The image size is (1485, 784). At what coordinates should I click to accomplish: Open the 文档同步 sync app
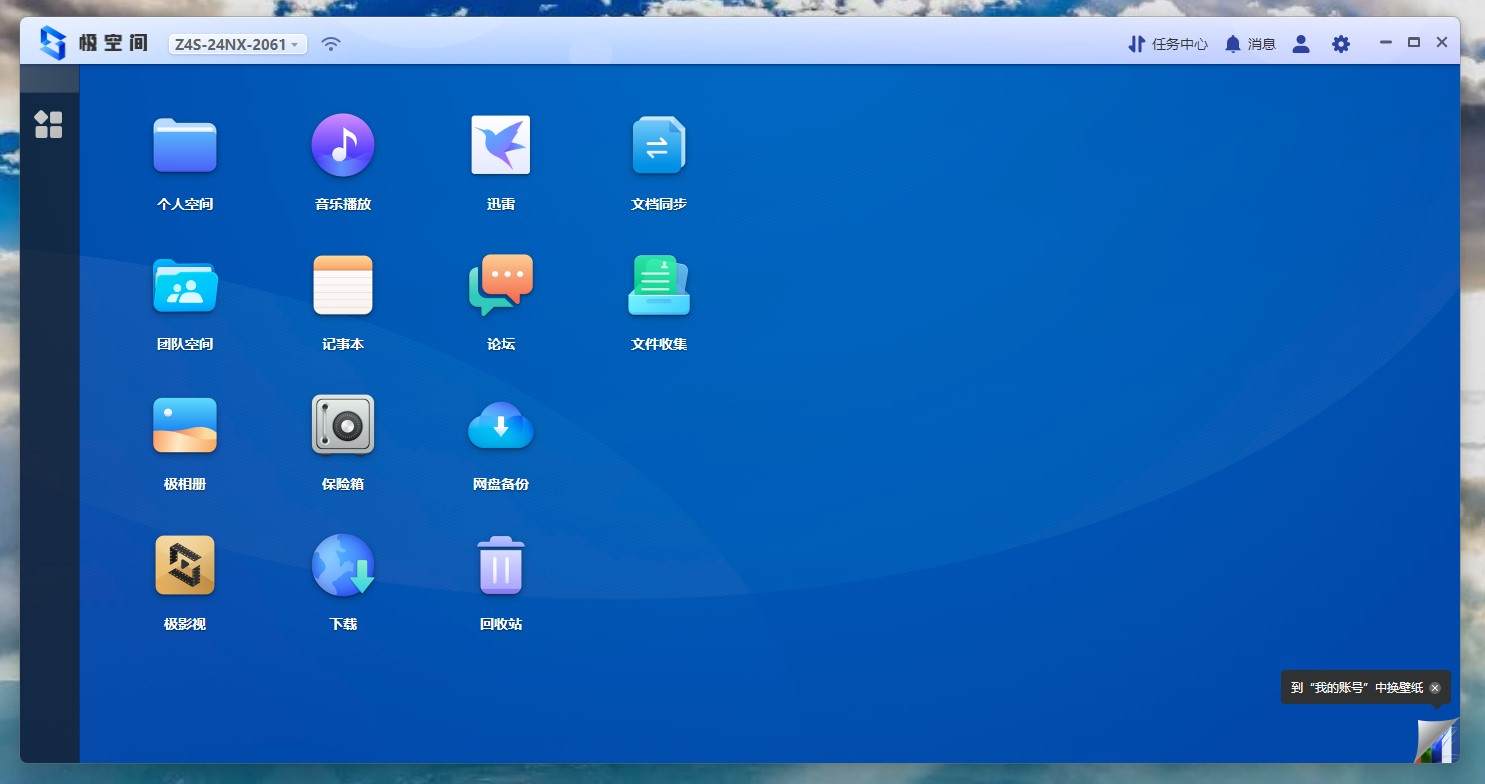[659, 146]
